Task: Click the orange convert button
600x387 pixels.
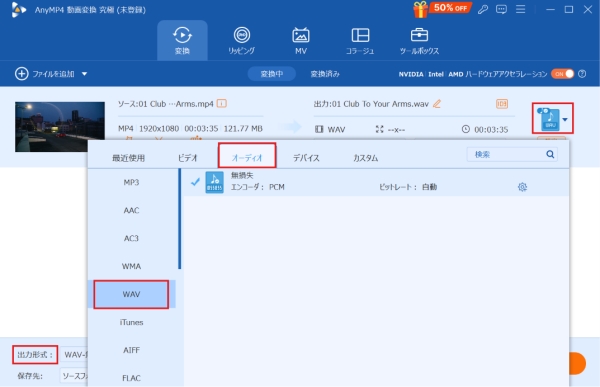Action: pos(577,363)
